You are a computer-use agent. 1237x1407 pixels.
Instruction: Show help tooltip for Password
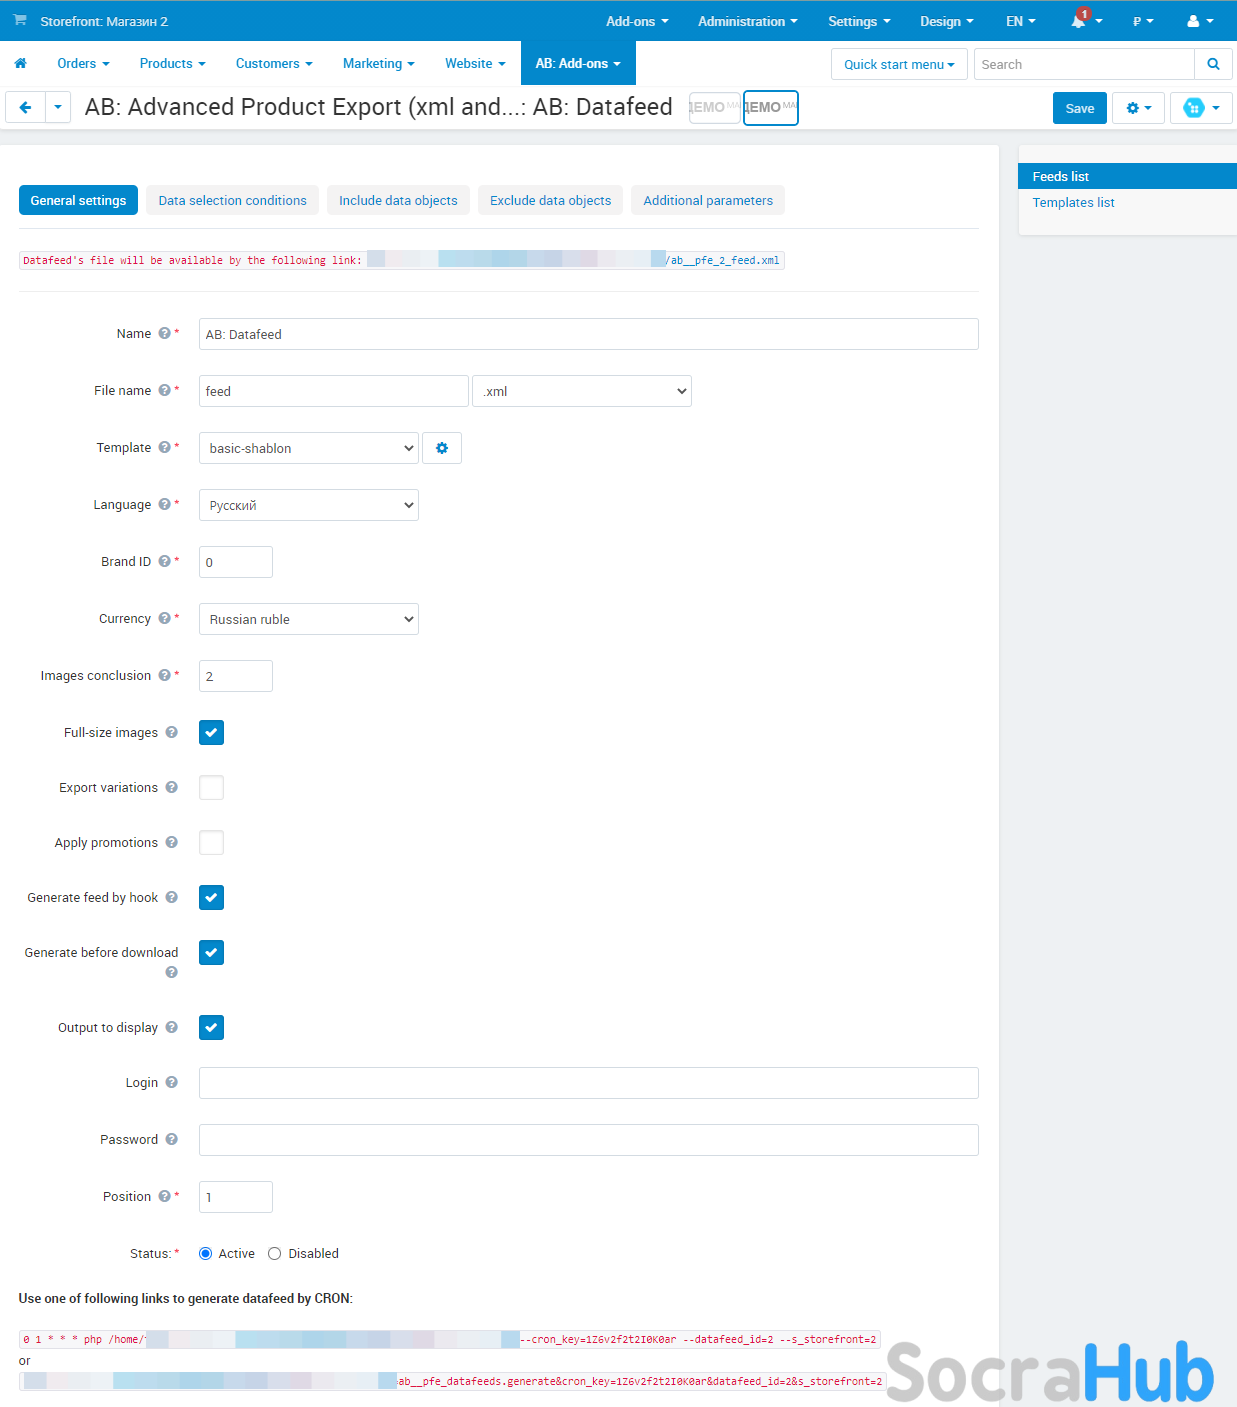click(x=171, y=1140)
